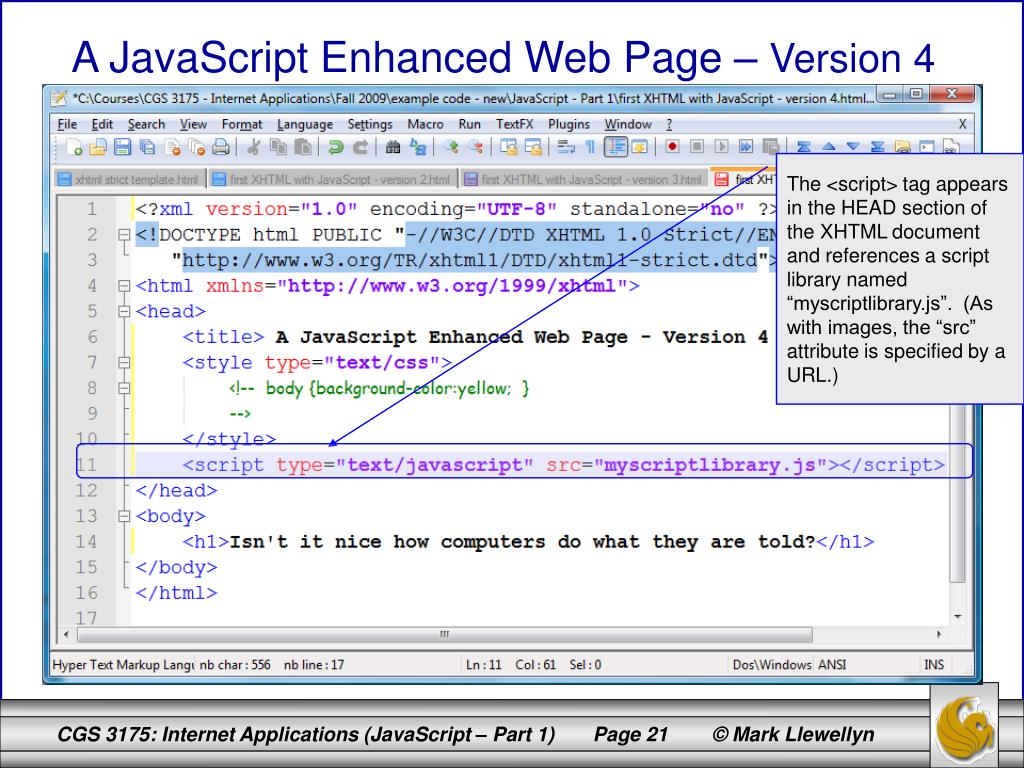Click the Dos\Windows status bar entry
This screenshot has width=1024, height=768.
[x=772, y=665]
